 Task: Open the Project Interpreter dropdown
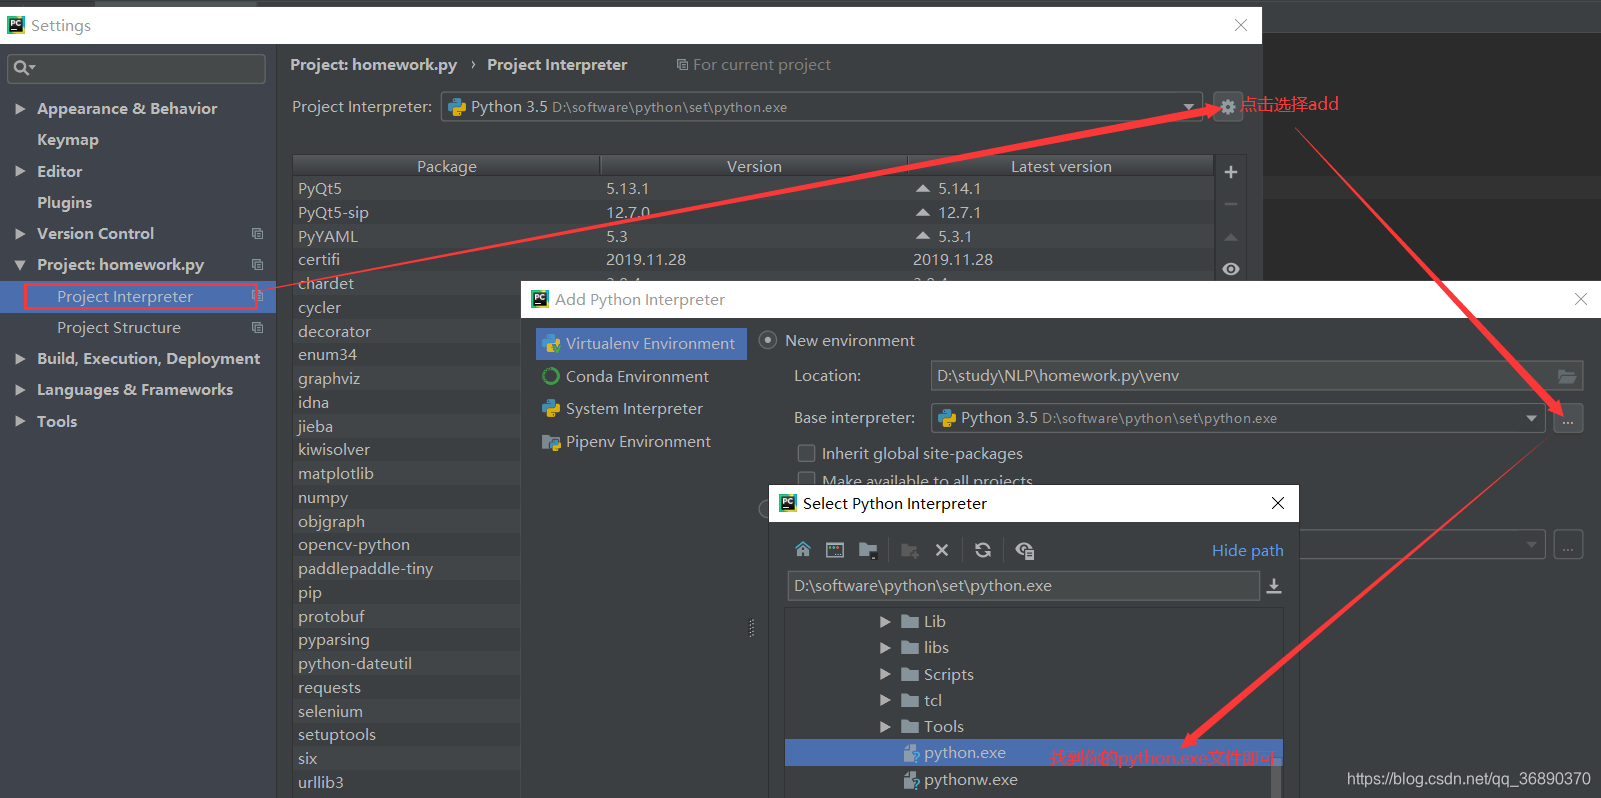tap(1188, 107)
